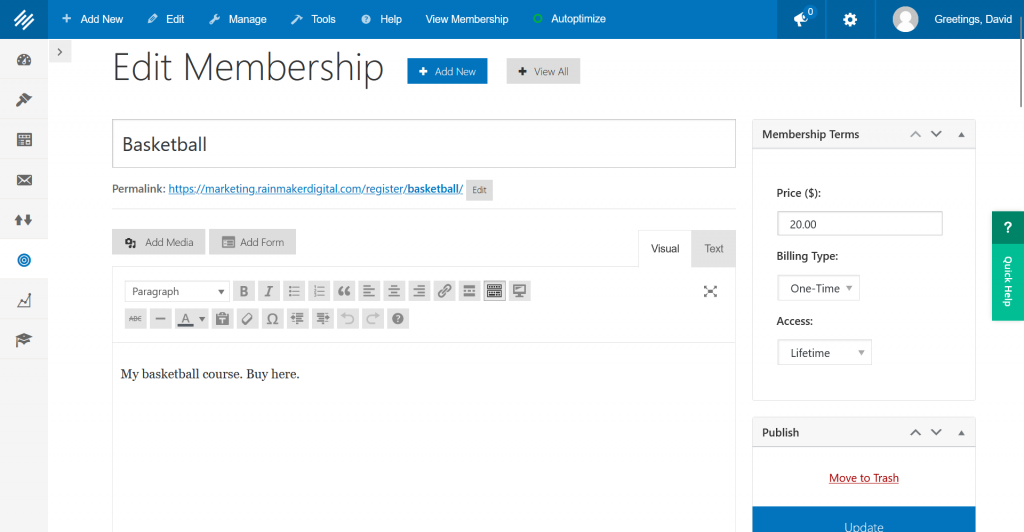The image size is (1024, 532).
Task: Open the up-down arrows icon in sidebar
Action: [x=24, y=220]
